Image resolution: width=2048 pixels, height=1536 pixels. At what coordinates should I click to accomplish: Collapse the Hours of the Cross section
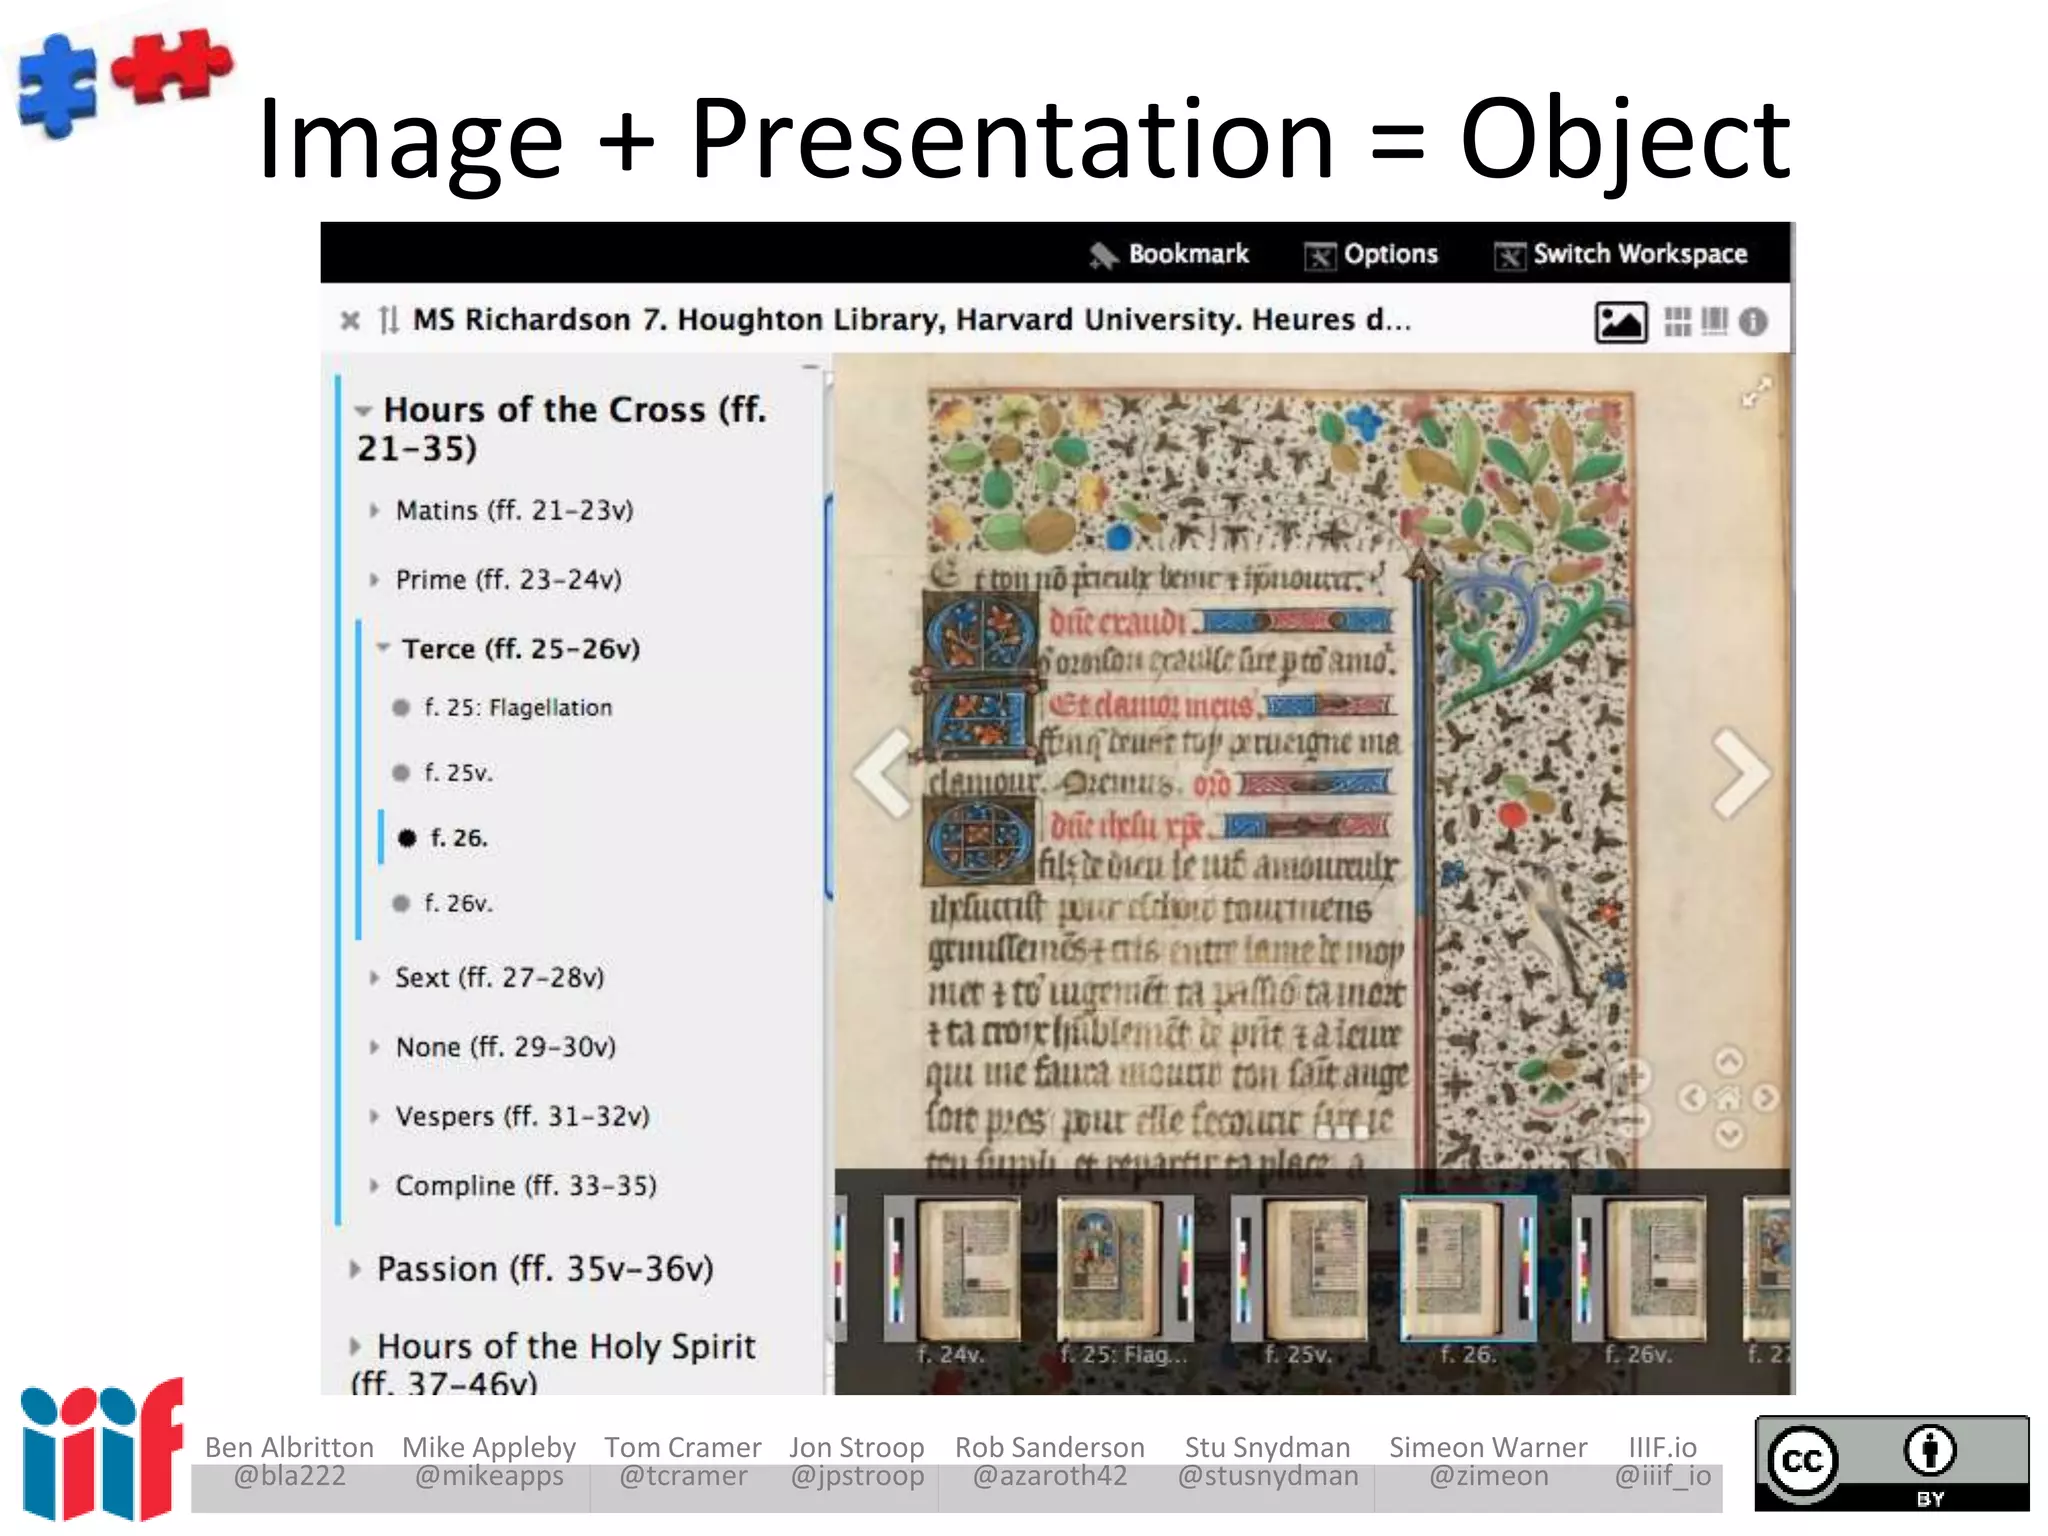(x=363, y=410)
